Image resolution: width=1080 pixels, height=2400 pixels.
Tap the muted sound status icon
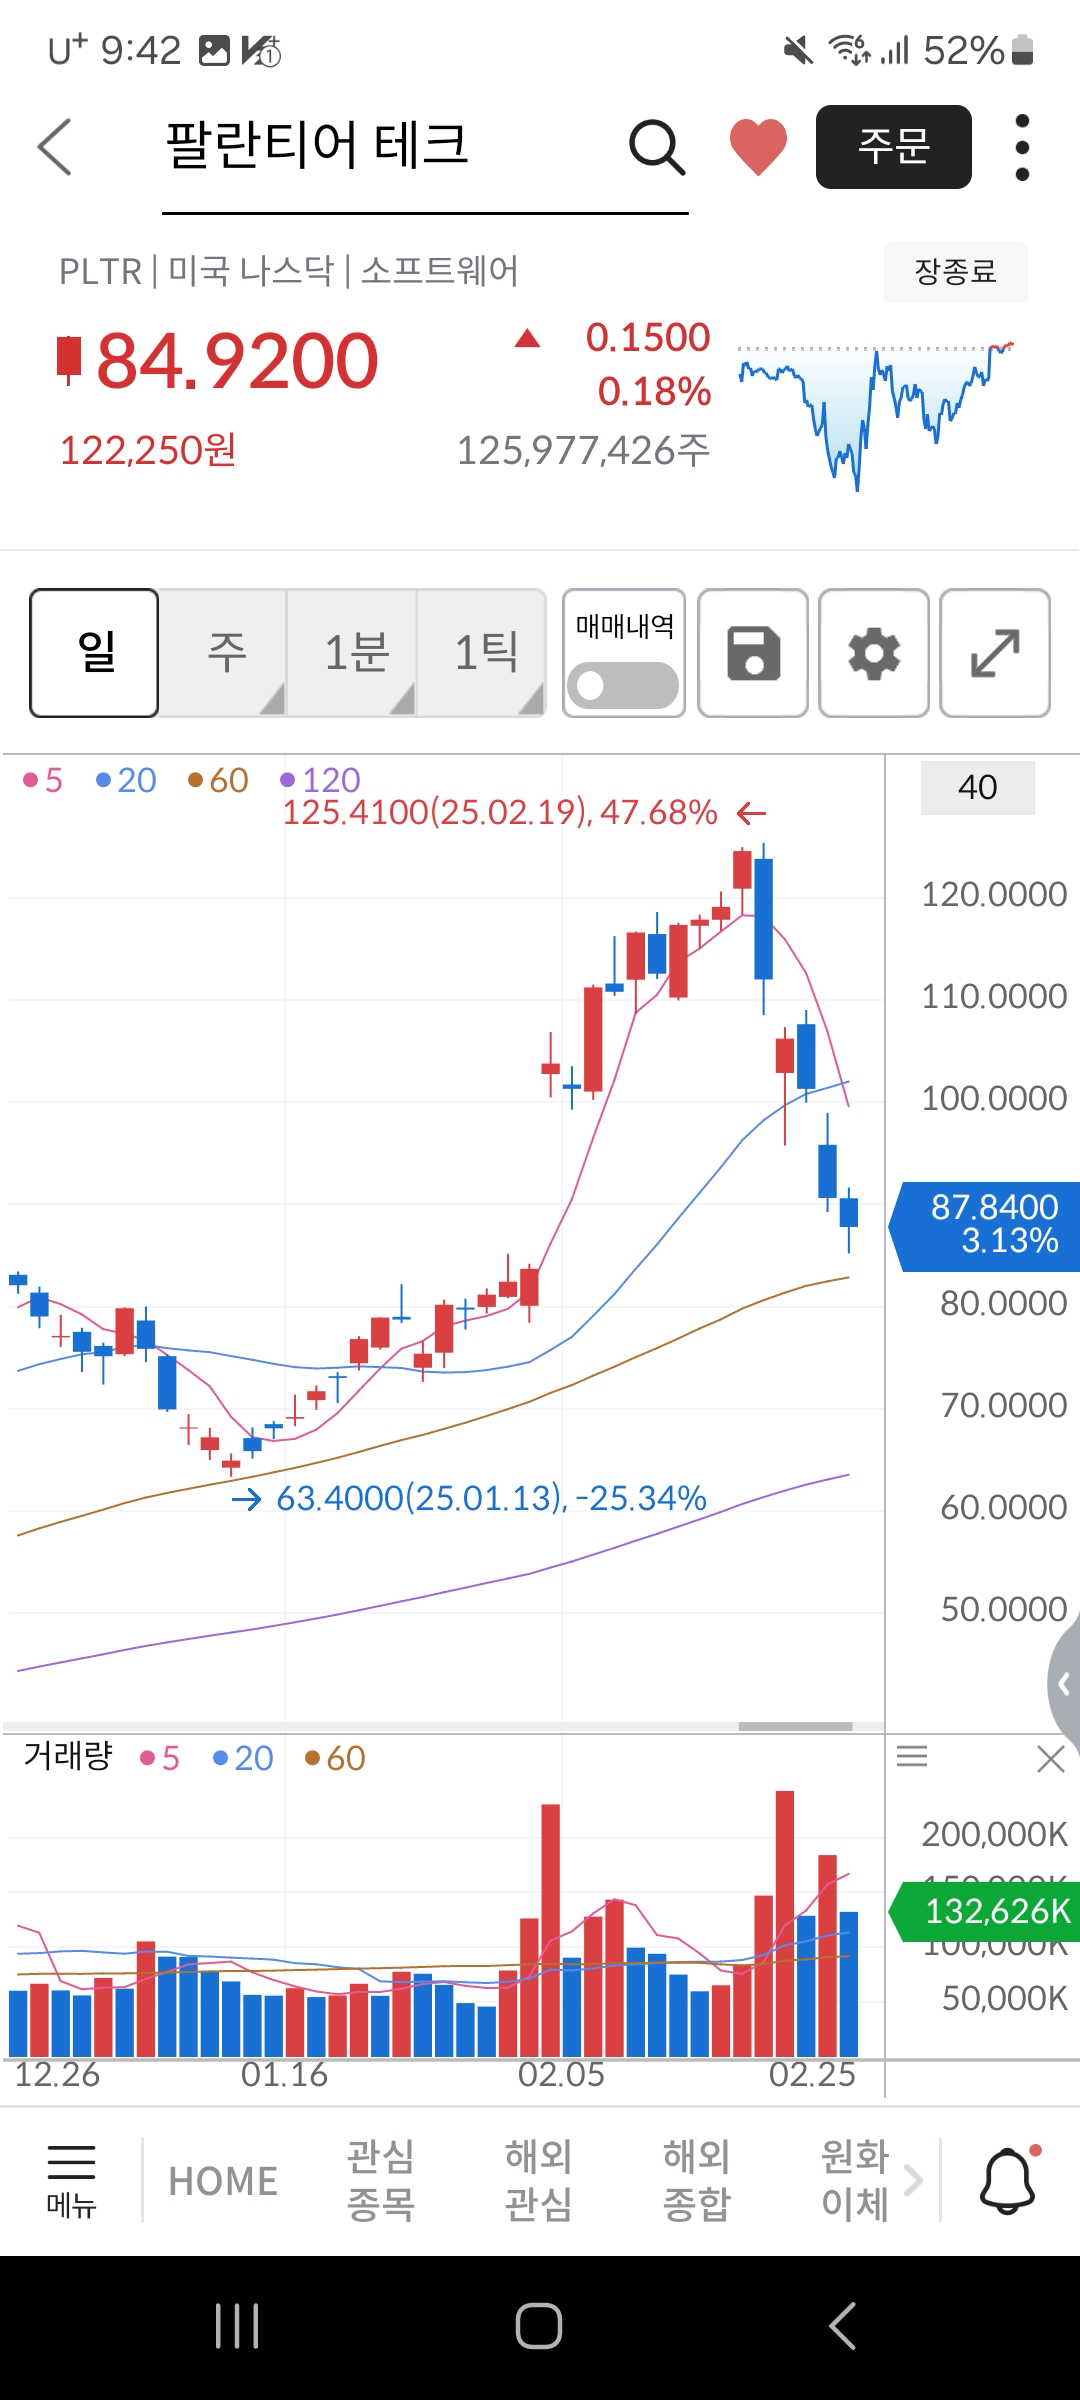(798, 50)
